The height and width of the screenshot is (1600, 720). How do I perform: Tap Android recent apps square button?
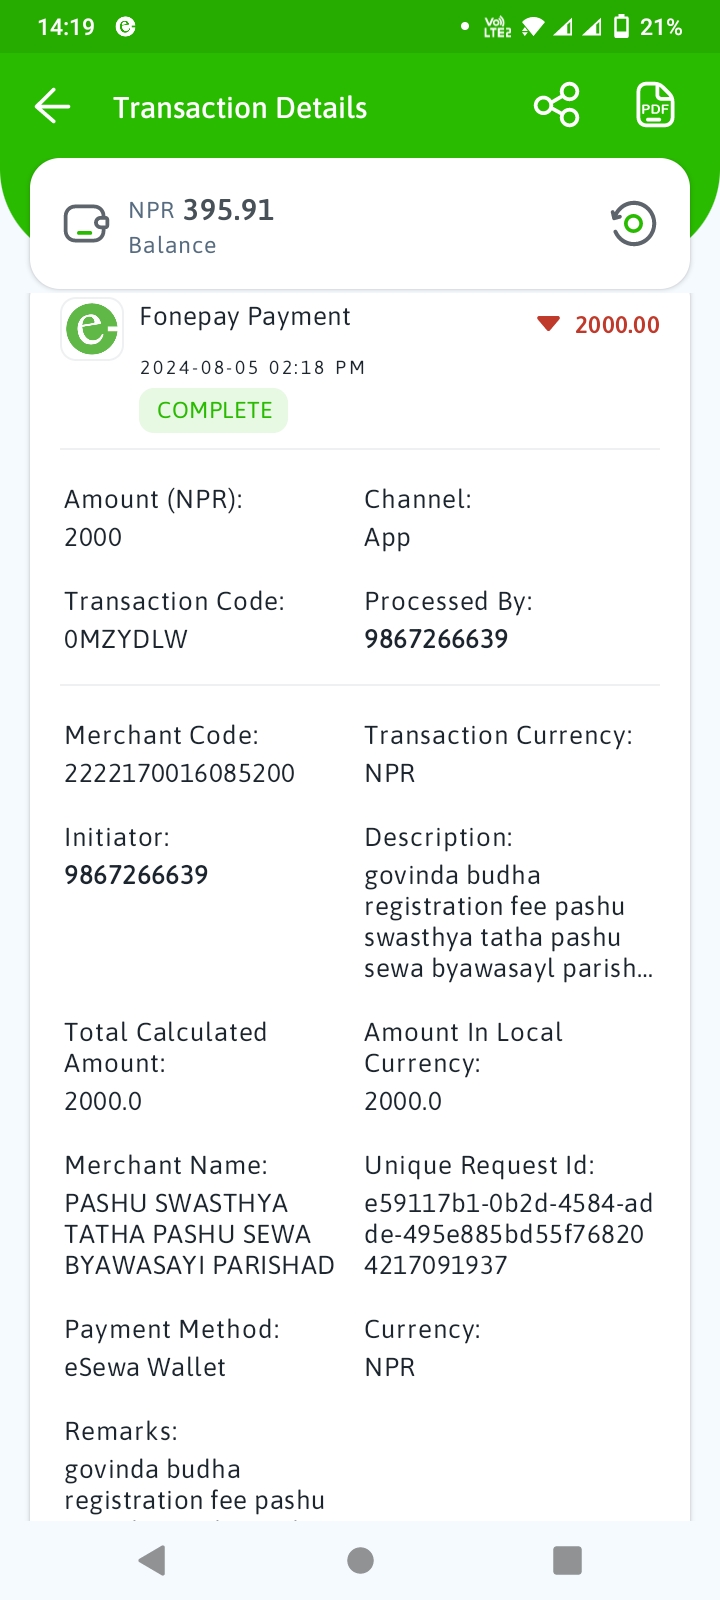(567, 1560)
